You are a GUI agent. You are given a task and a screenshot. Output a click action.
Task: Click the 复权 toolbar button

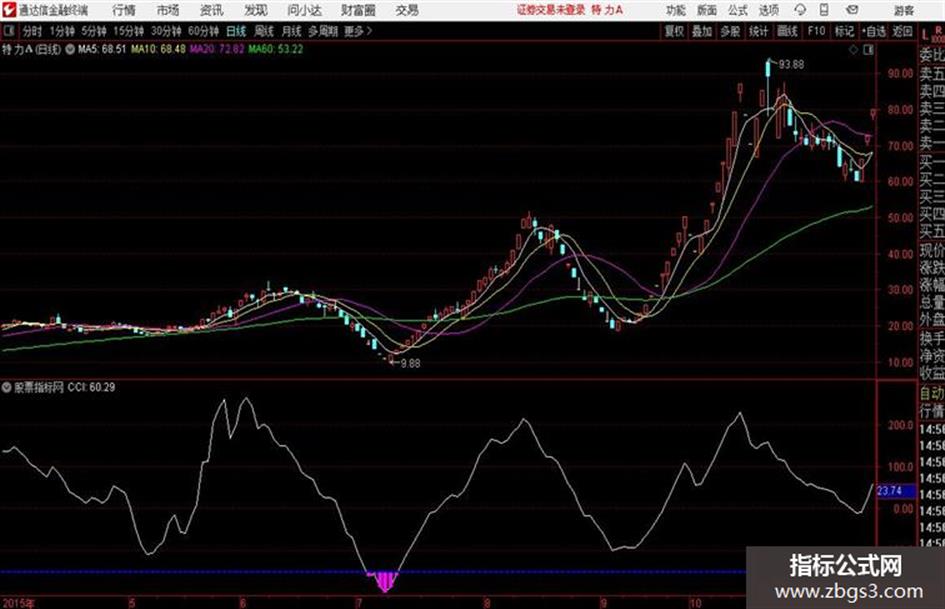click(674, 31)
